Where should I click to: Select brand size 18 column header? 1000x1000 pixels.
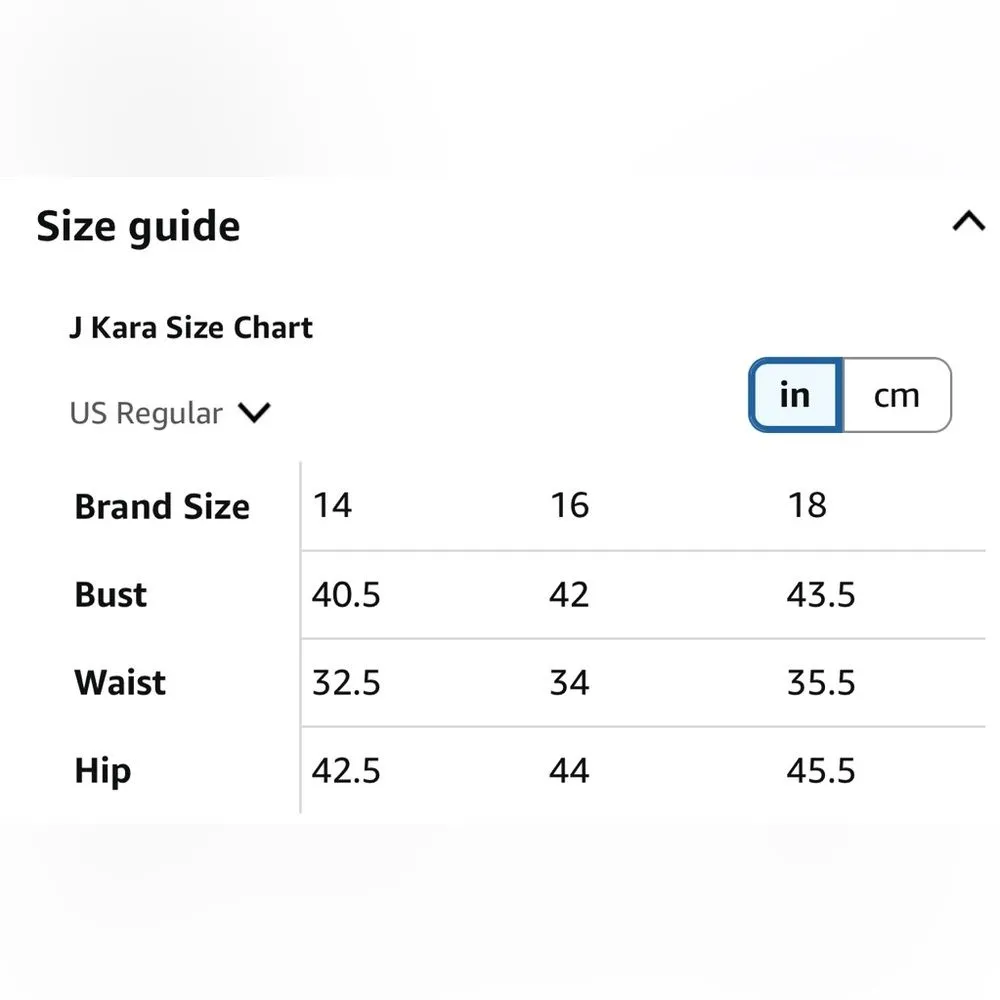(806, 506)
